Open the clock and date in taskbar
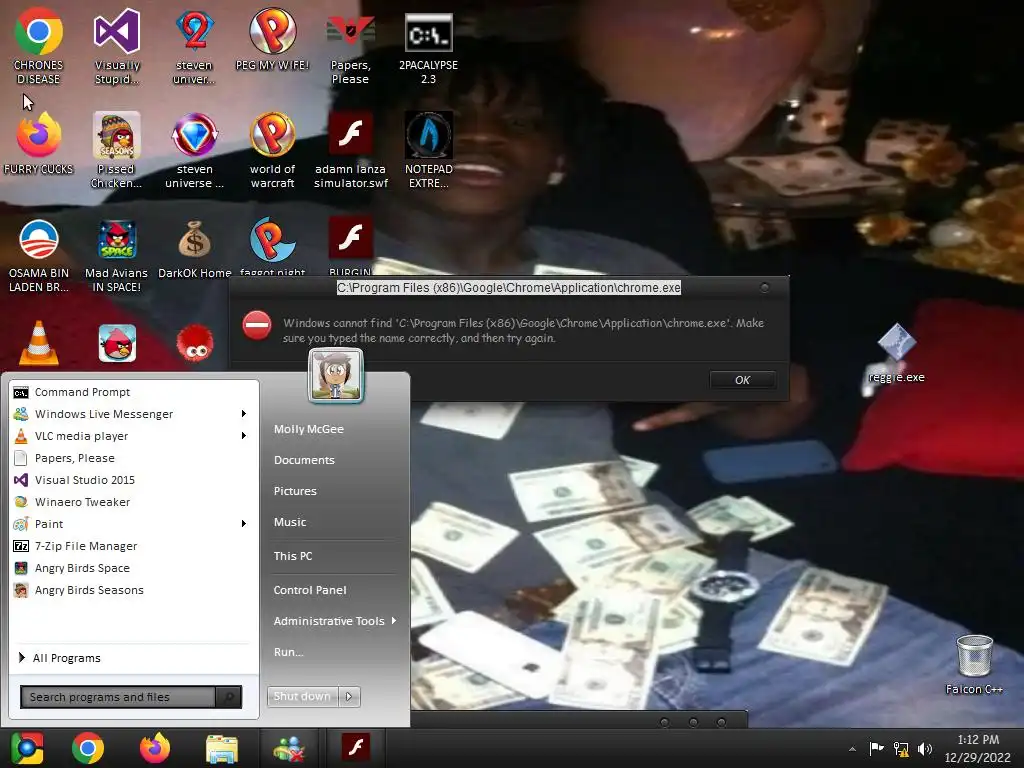Screen dimensions: 1024x768 click(978, 748)
